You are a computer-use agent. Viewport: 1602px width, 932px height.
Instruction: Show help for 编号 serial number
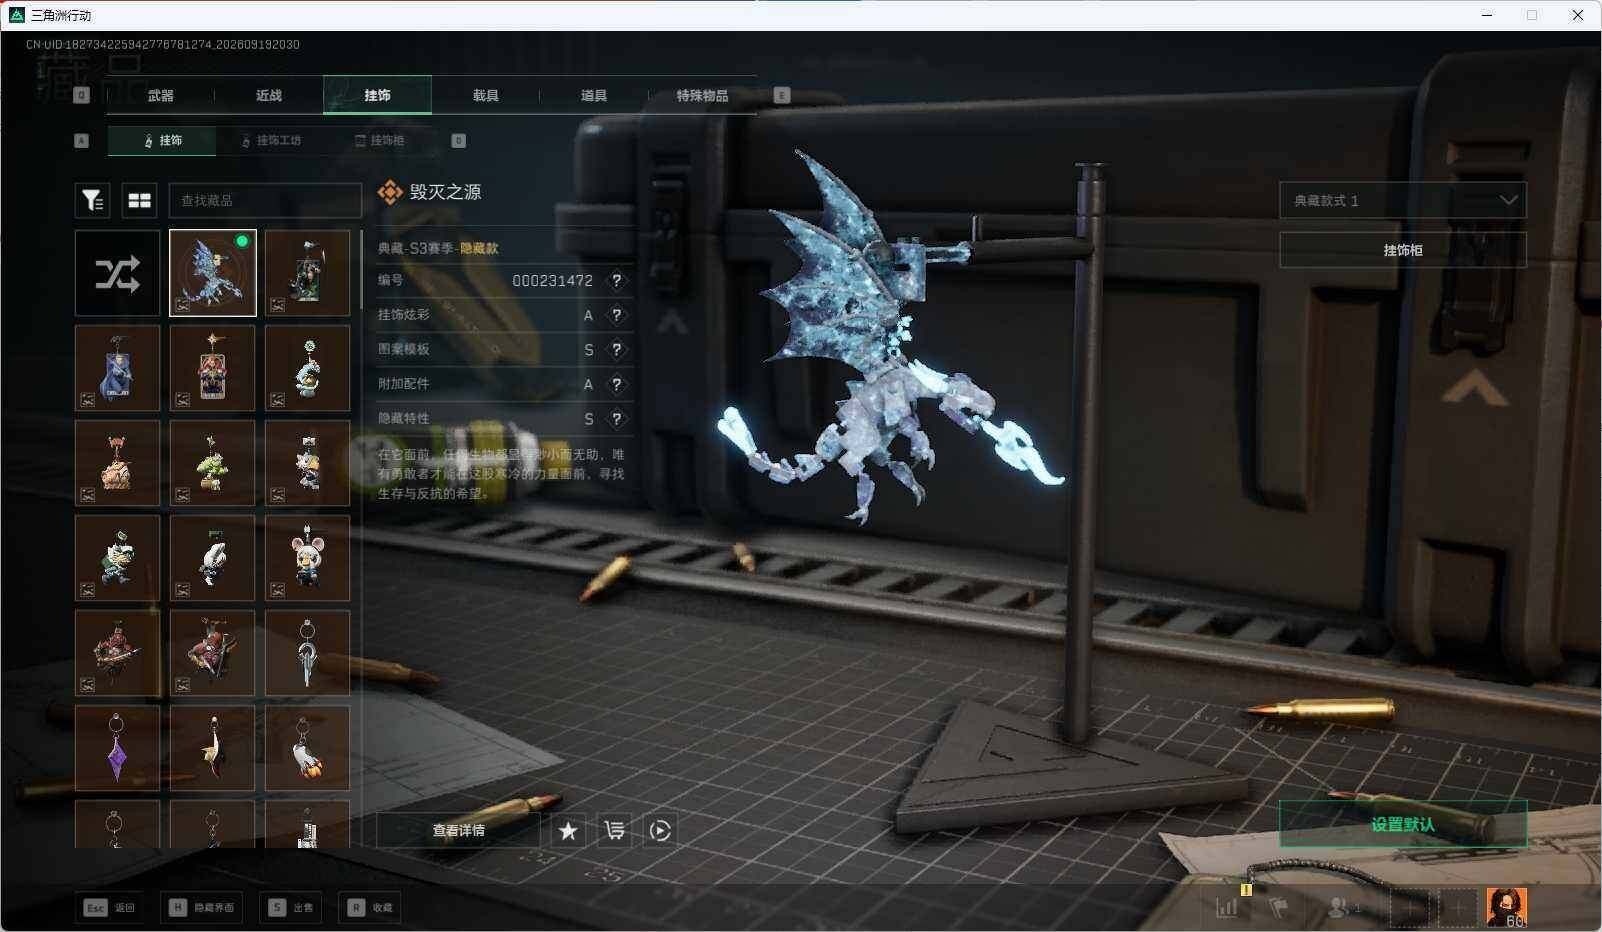point(617,281)
